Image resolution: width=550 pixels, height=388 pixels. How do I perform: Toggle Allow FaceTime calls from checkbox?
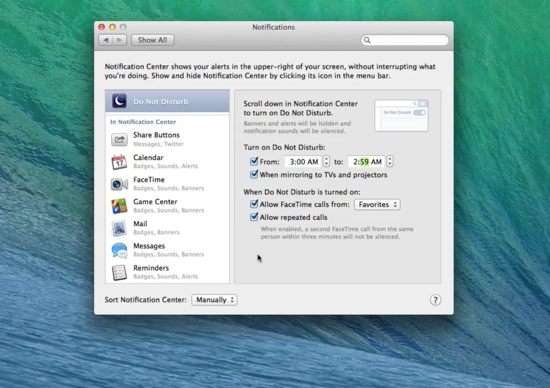click(x=254, y=204)
